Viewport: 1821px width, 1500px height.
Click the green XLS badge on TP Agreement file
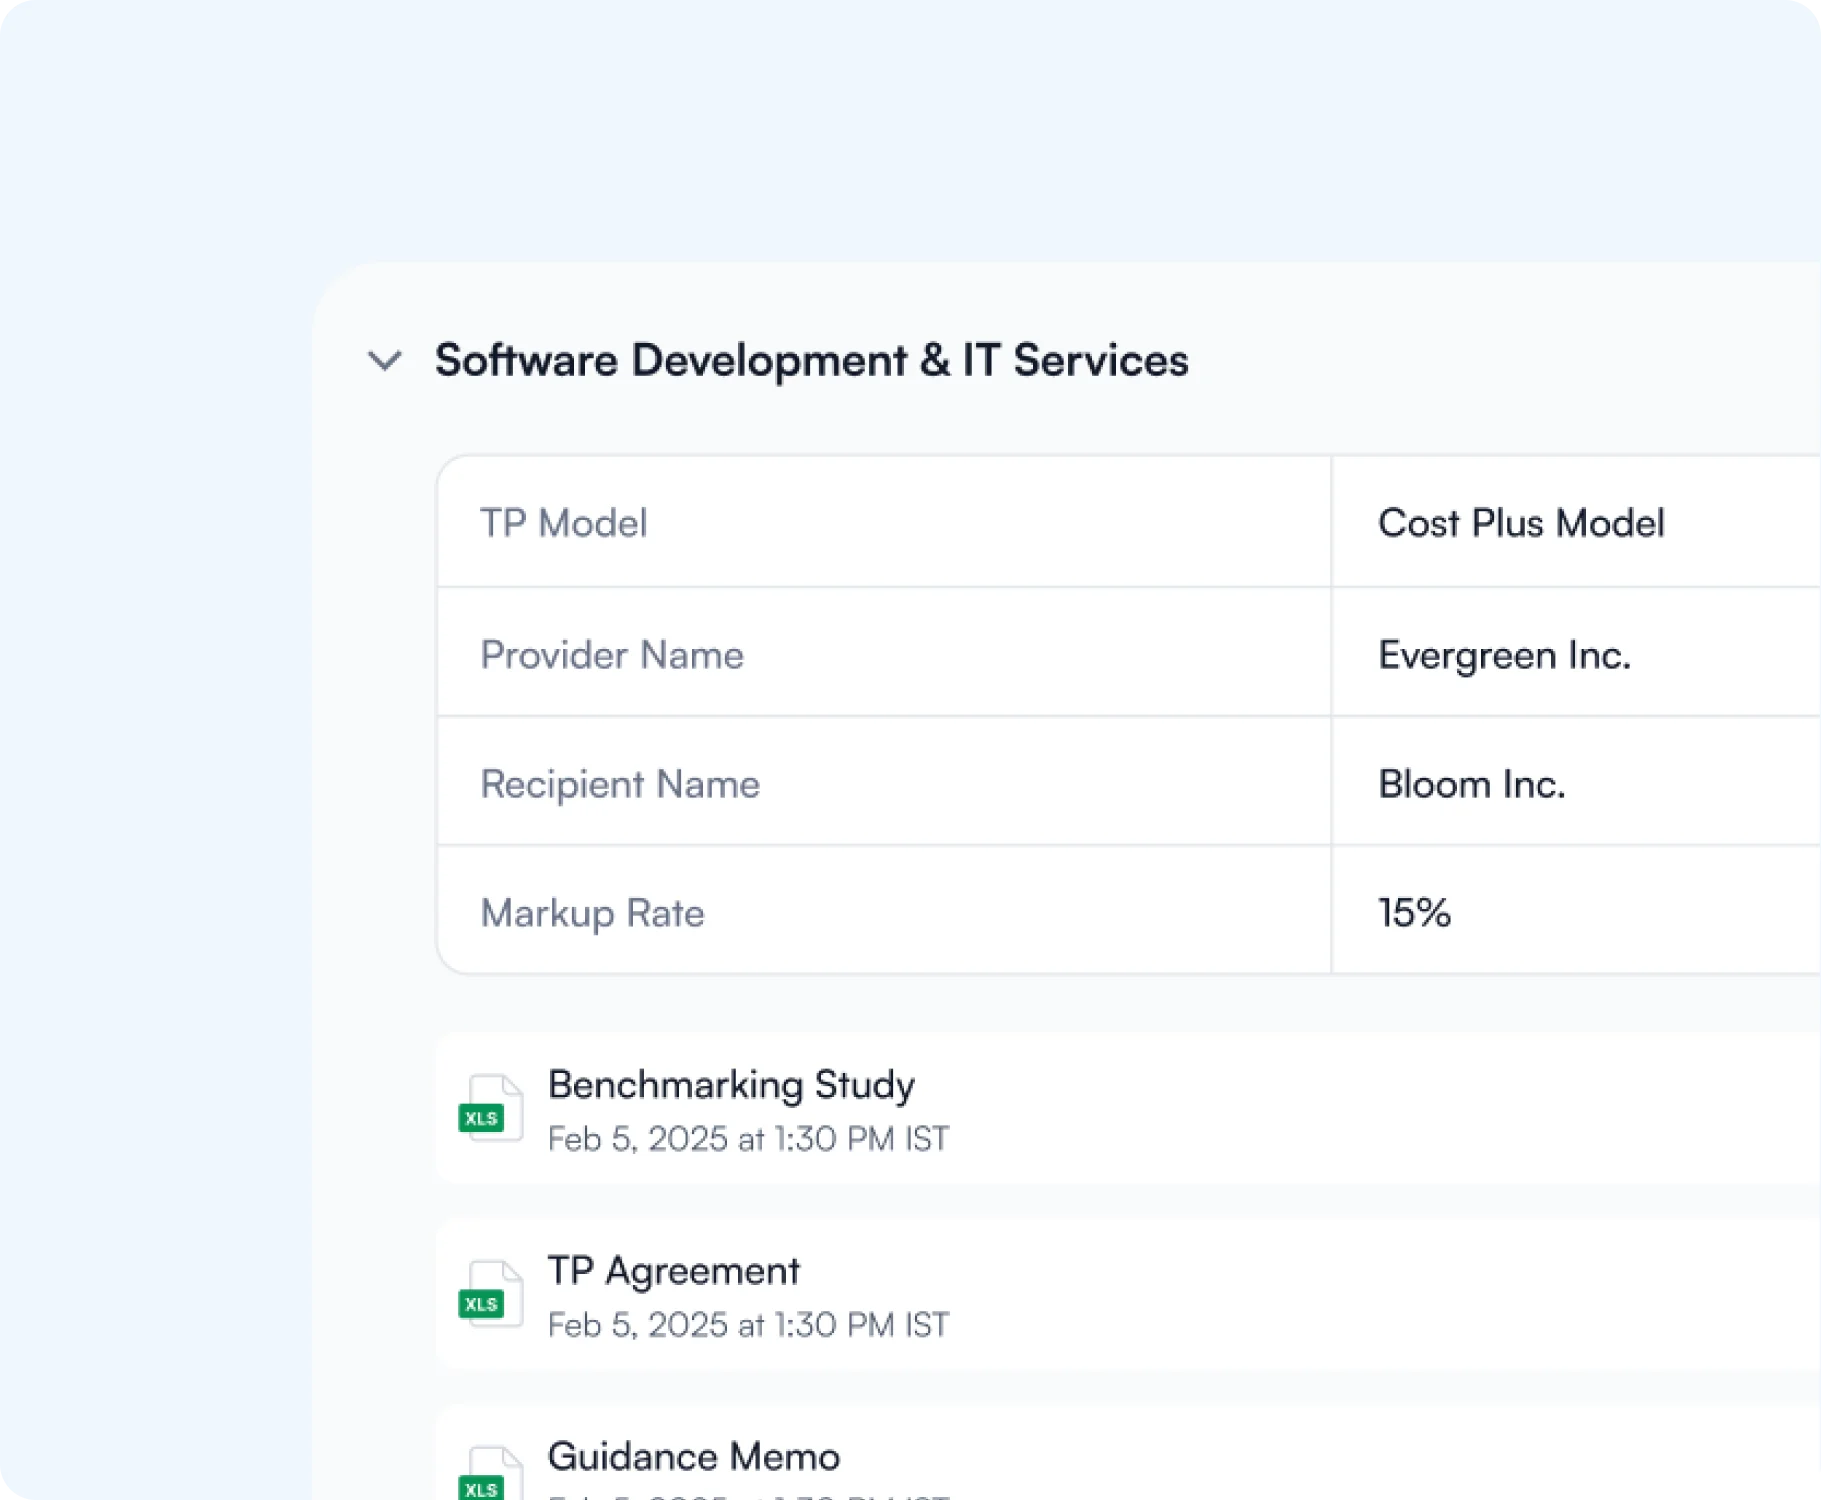[x=481, y=1303]
